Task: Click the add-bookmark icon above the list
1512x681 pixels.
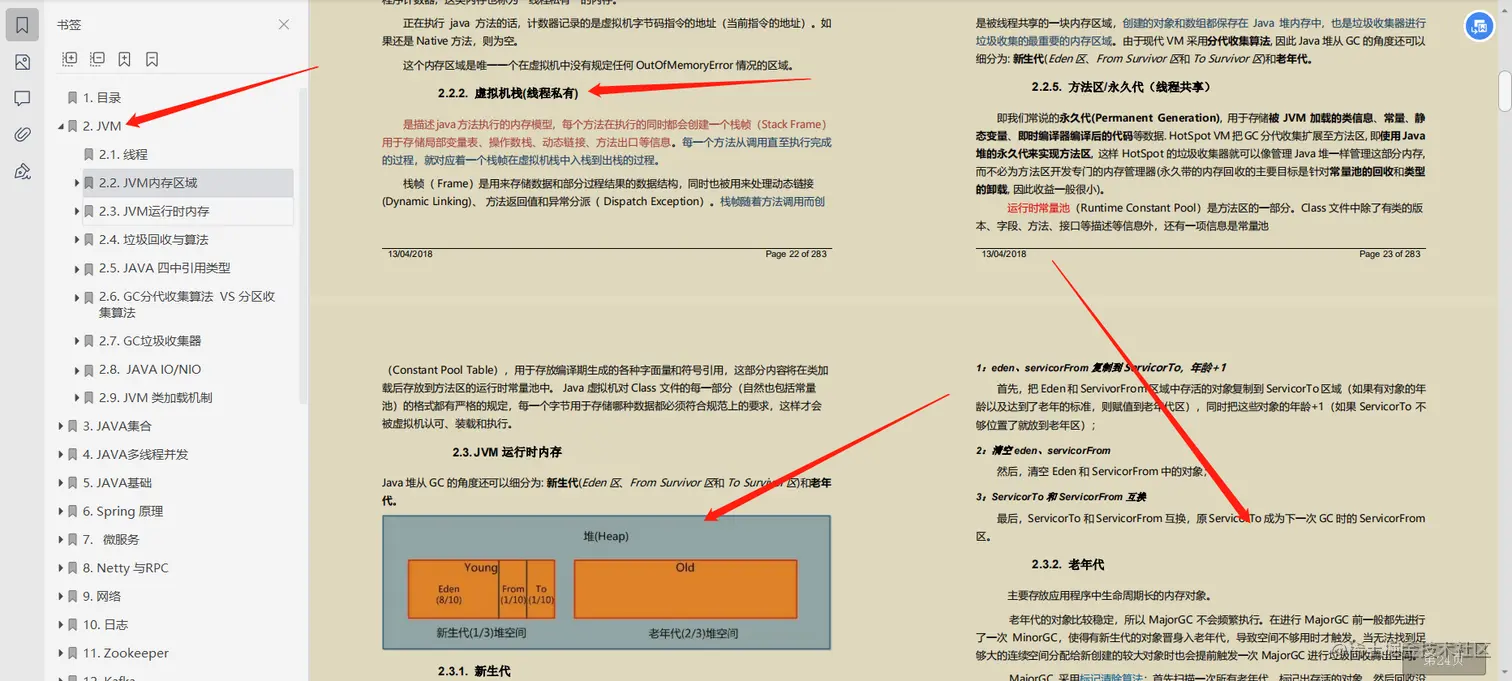Action: coord(124,58)
